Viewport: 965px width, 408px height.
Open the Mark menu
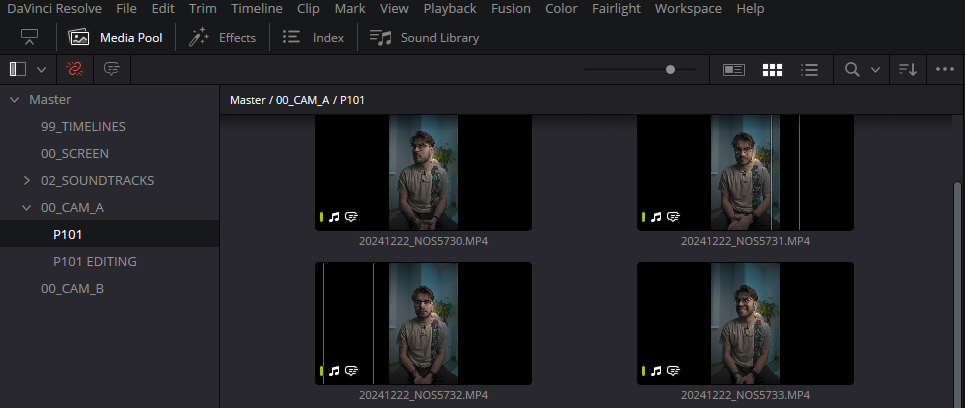tap(350, 9)
